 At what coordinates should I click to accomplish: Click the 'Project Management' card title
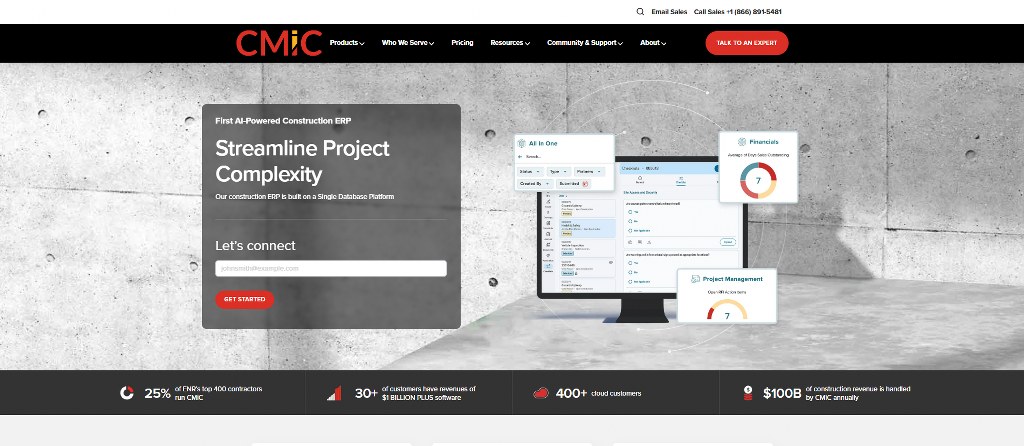[732, 279]
